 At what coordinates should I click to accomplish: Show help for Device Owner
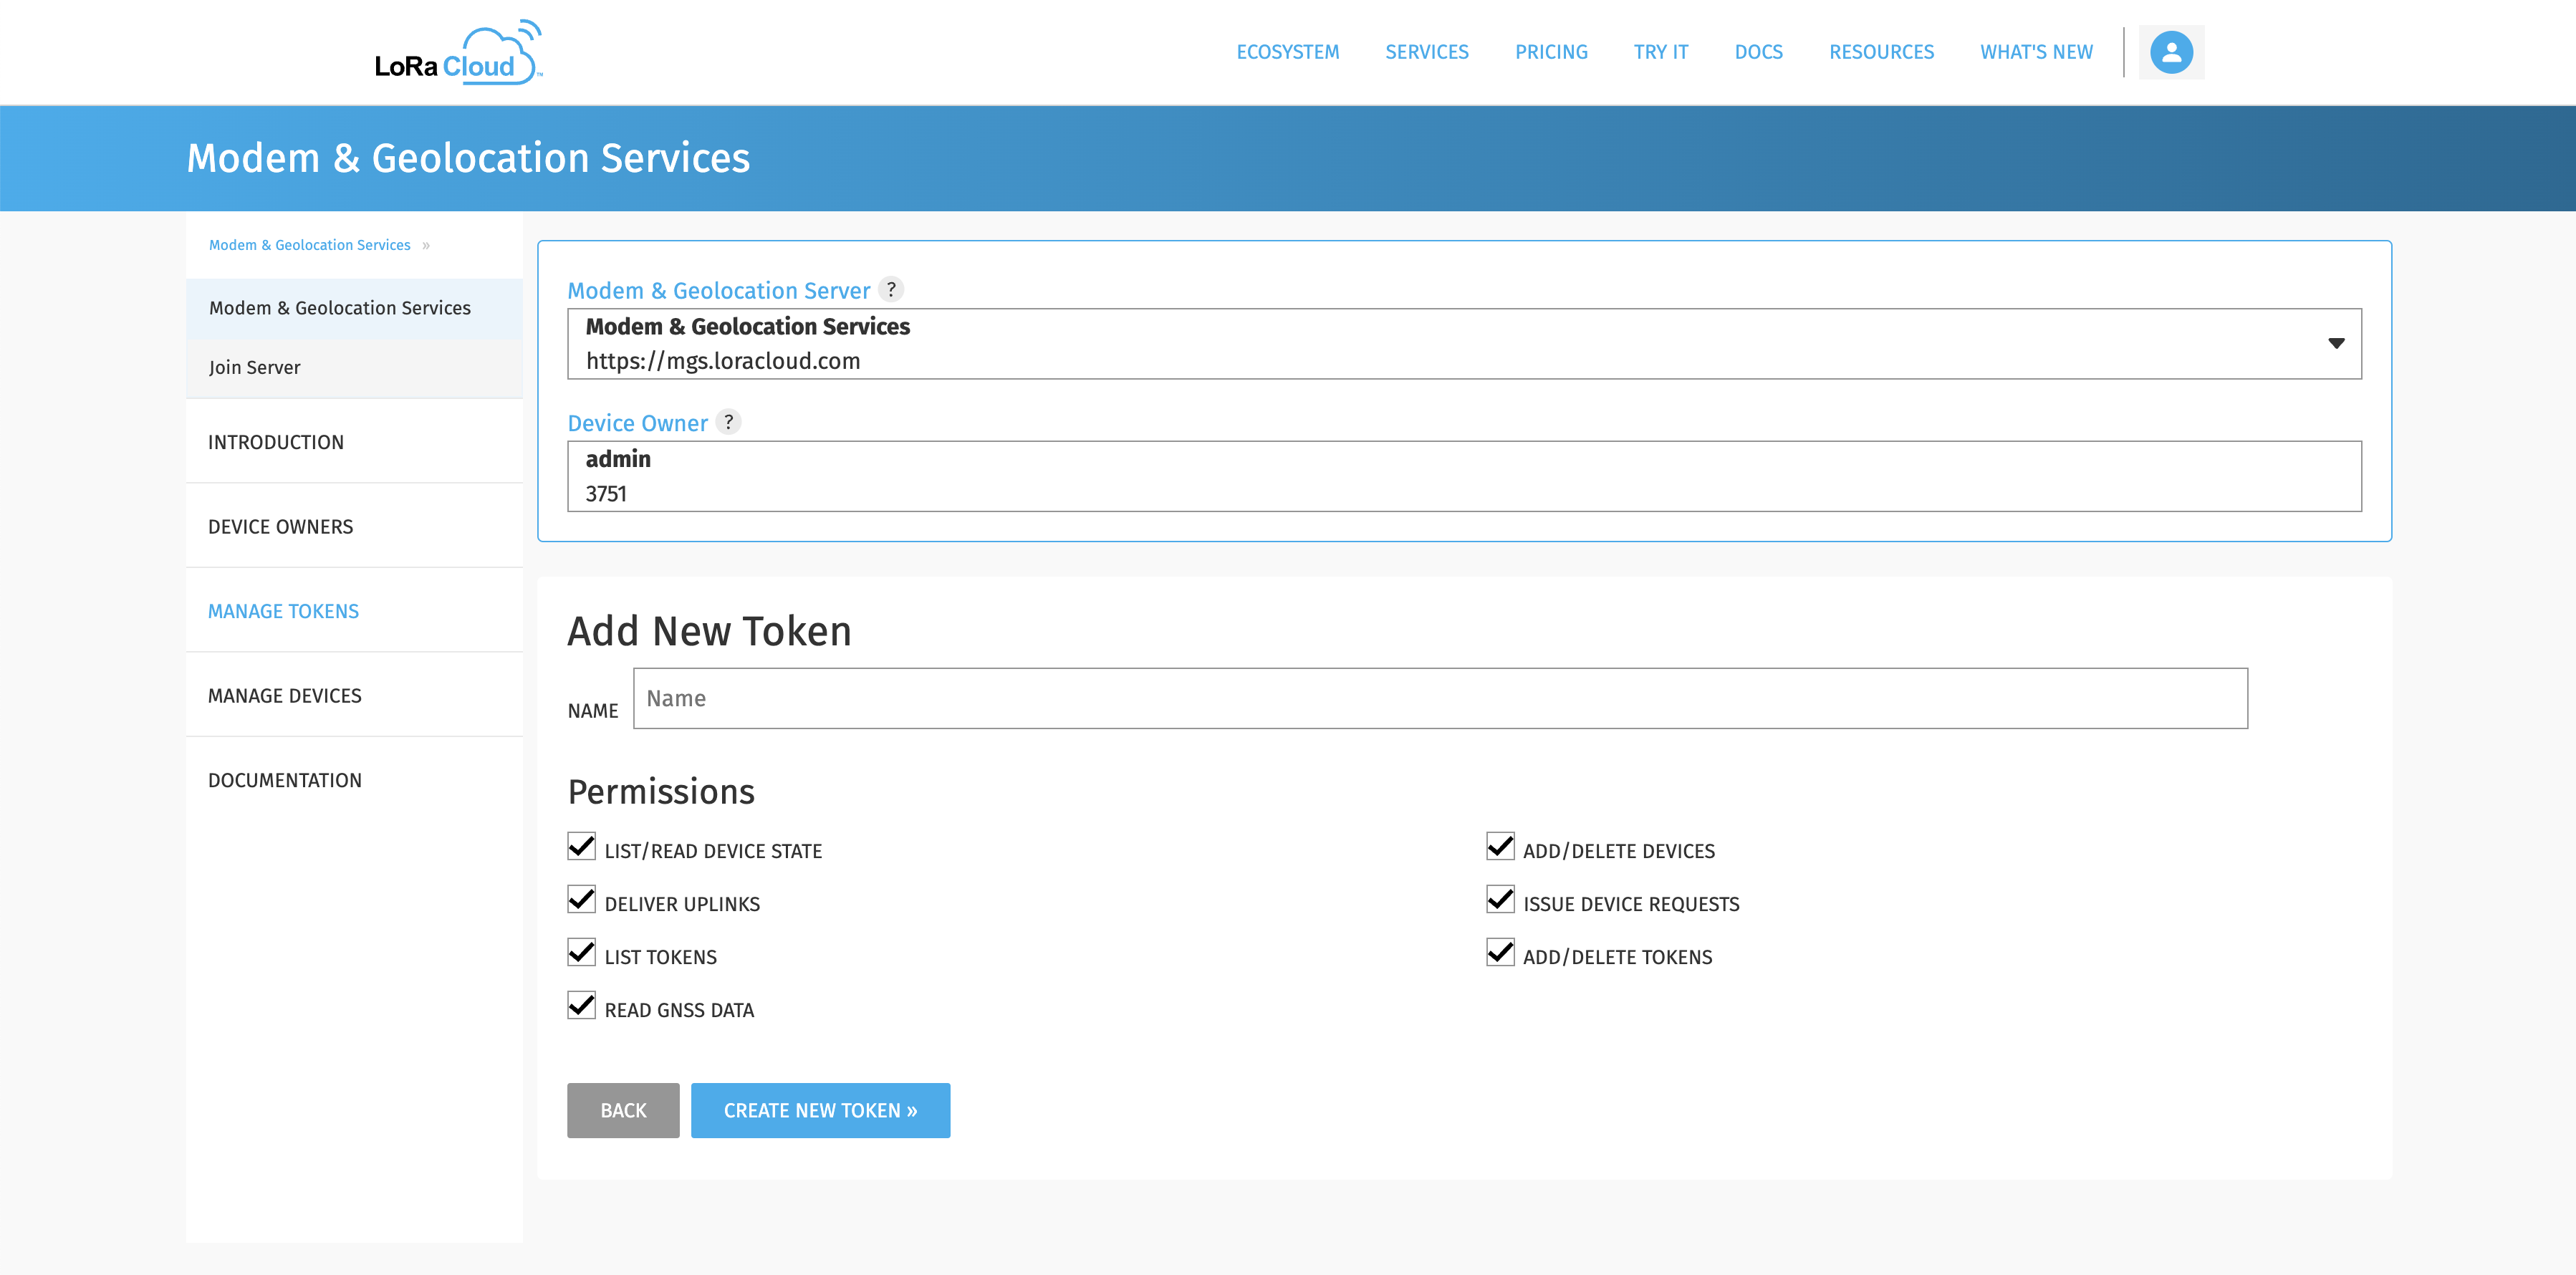click(x=729, y=422)
